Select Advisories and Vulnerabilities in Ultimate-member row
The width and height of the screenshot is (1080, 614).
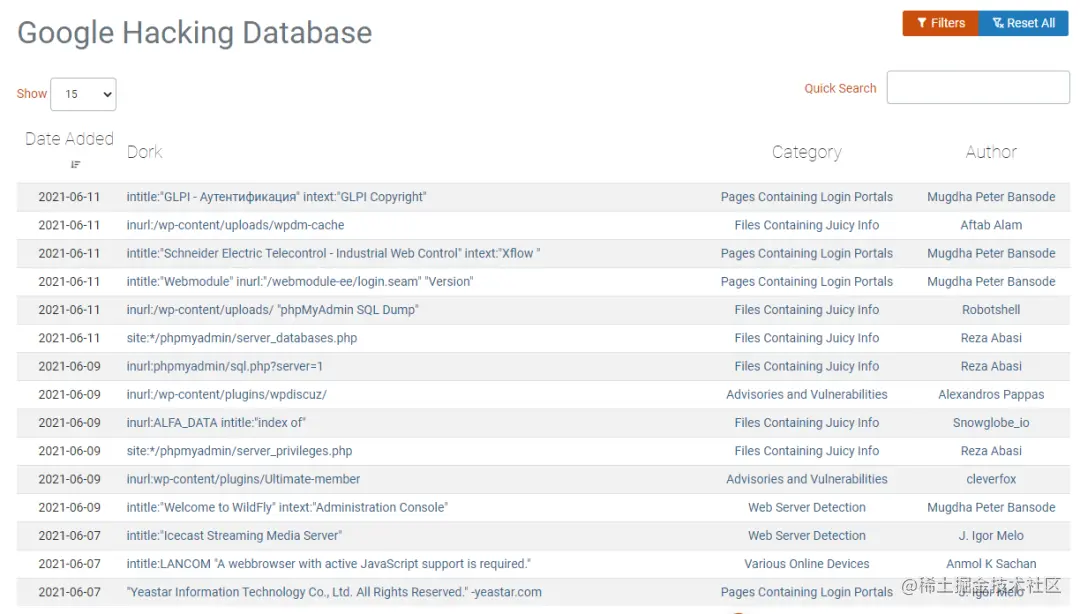807,479
